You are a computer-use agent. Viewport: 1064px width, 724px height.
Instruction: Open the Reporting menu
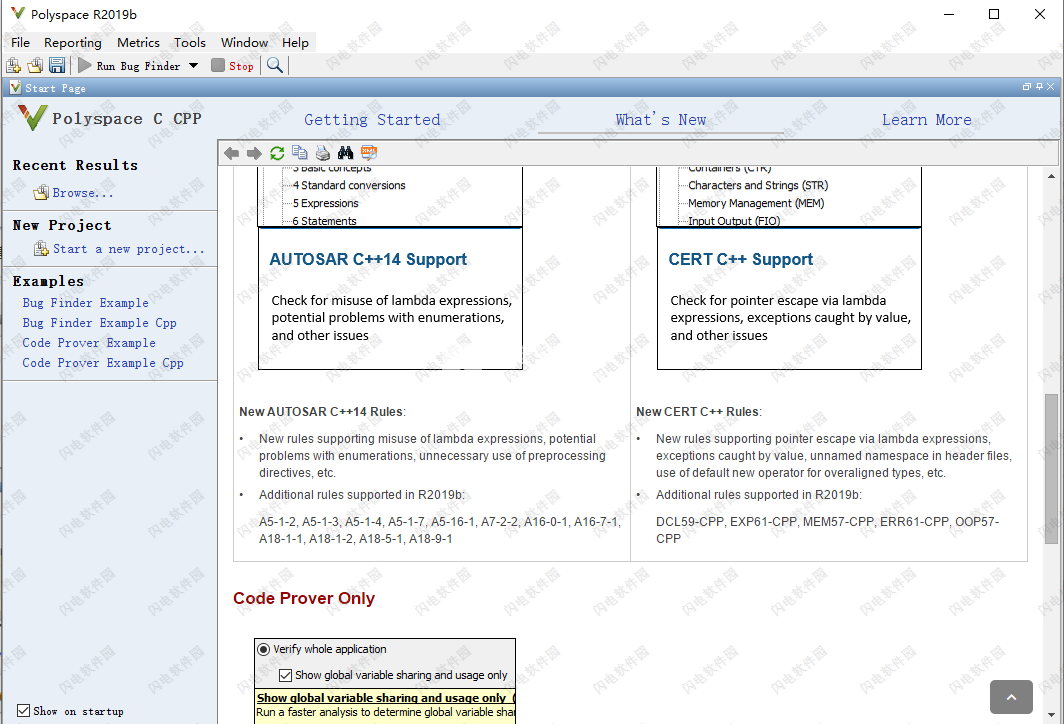73,42
